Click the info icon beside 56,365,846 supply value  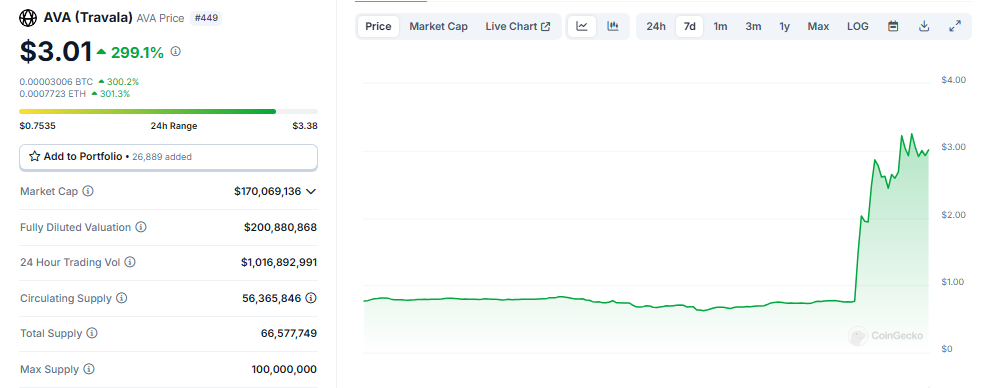(310, 298)
